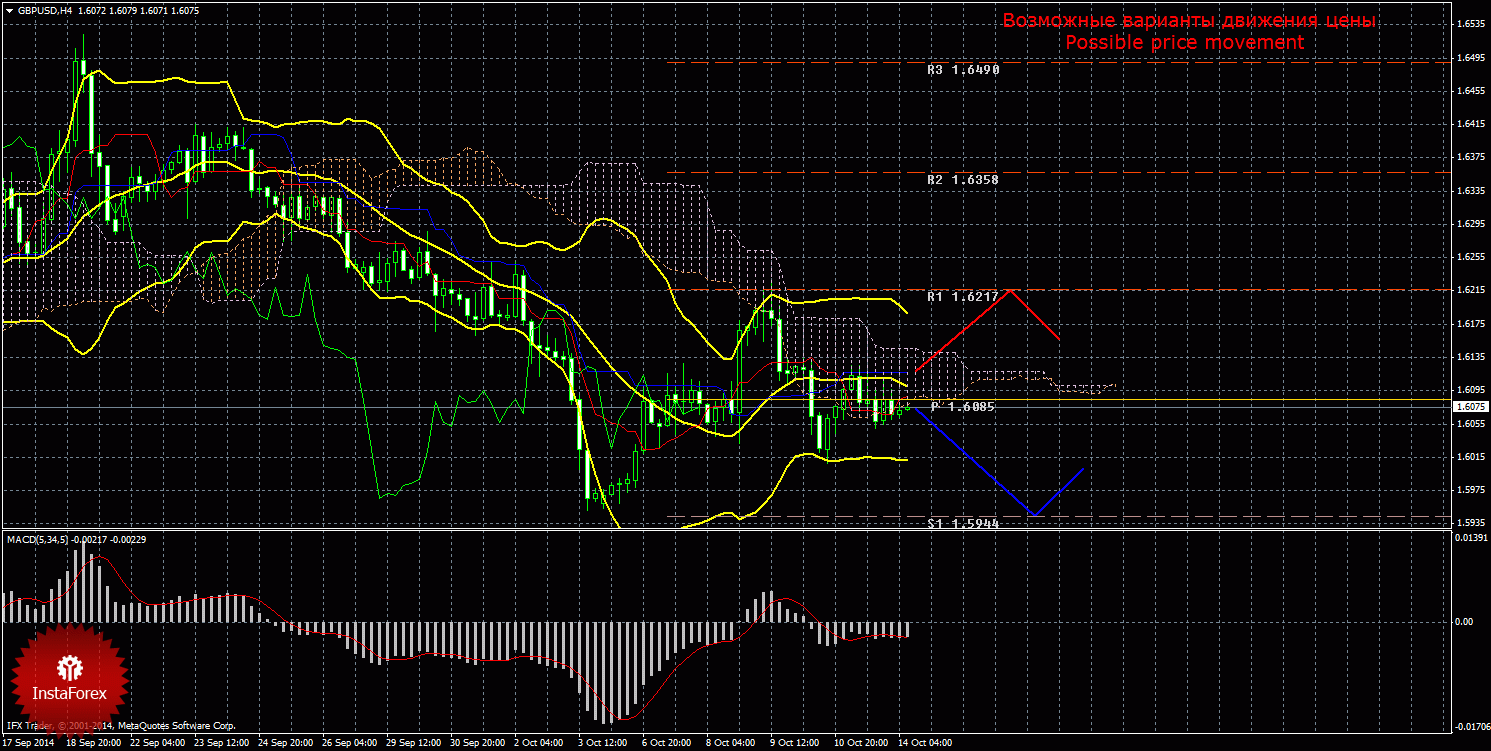This screenshot has height=751, width=1491.
Task: Click the GBPUSD,H4 symbol label
Action: tap(43, 10)
